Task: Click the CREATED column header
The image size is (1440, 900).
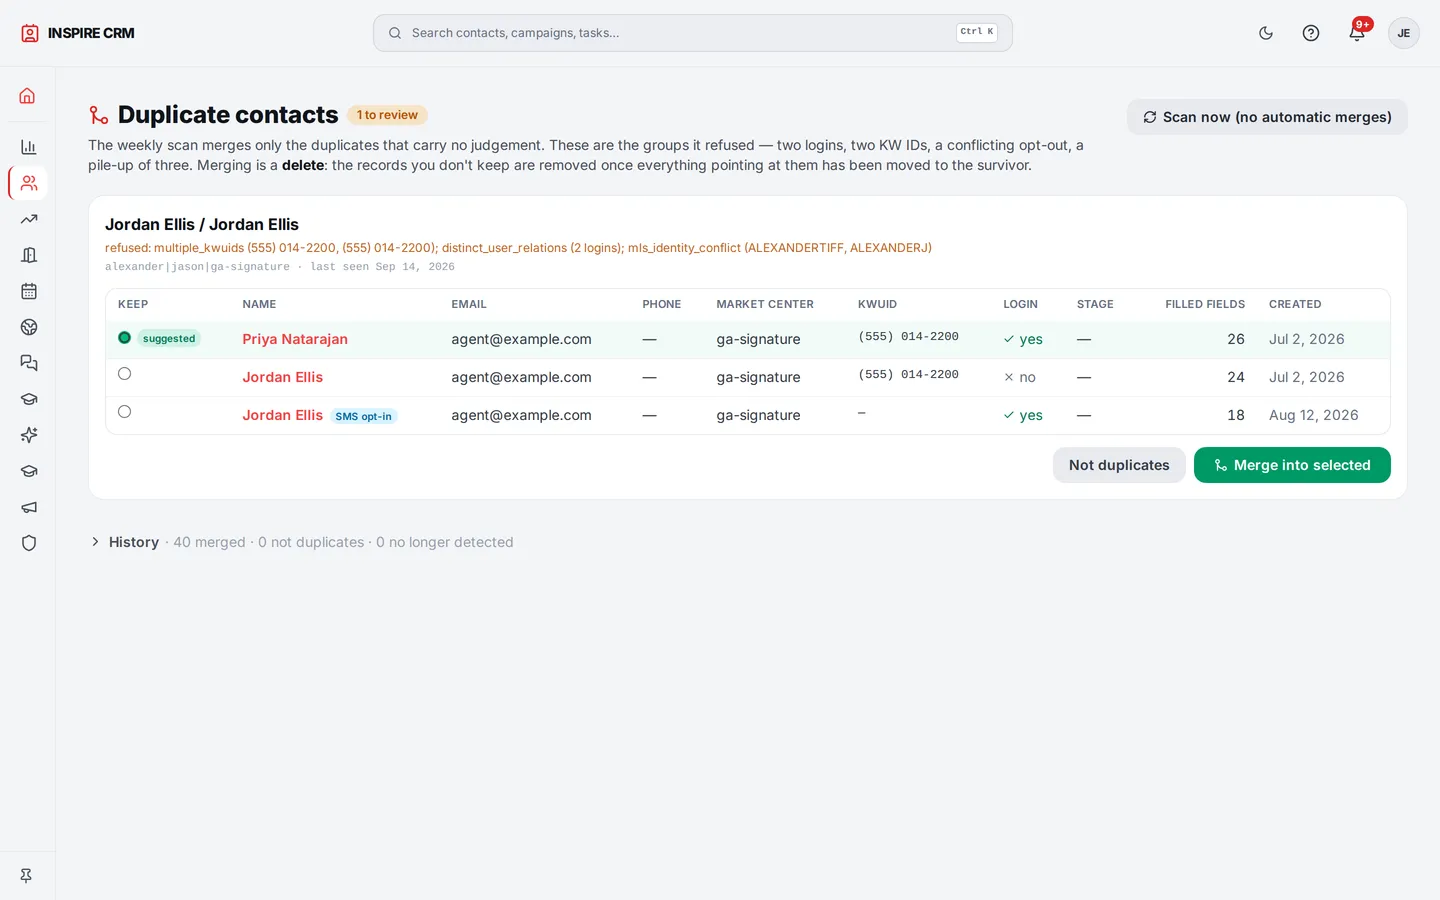Action: [1295, 304]
